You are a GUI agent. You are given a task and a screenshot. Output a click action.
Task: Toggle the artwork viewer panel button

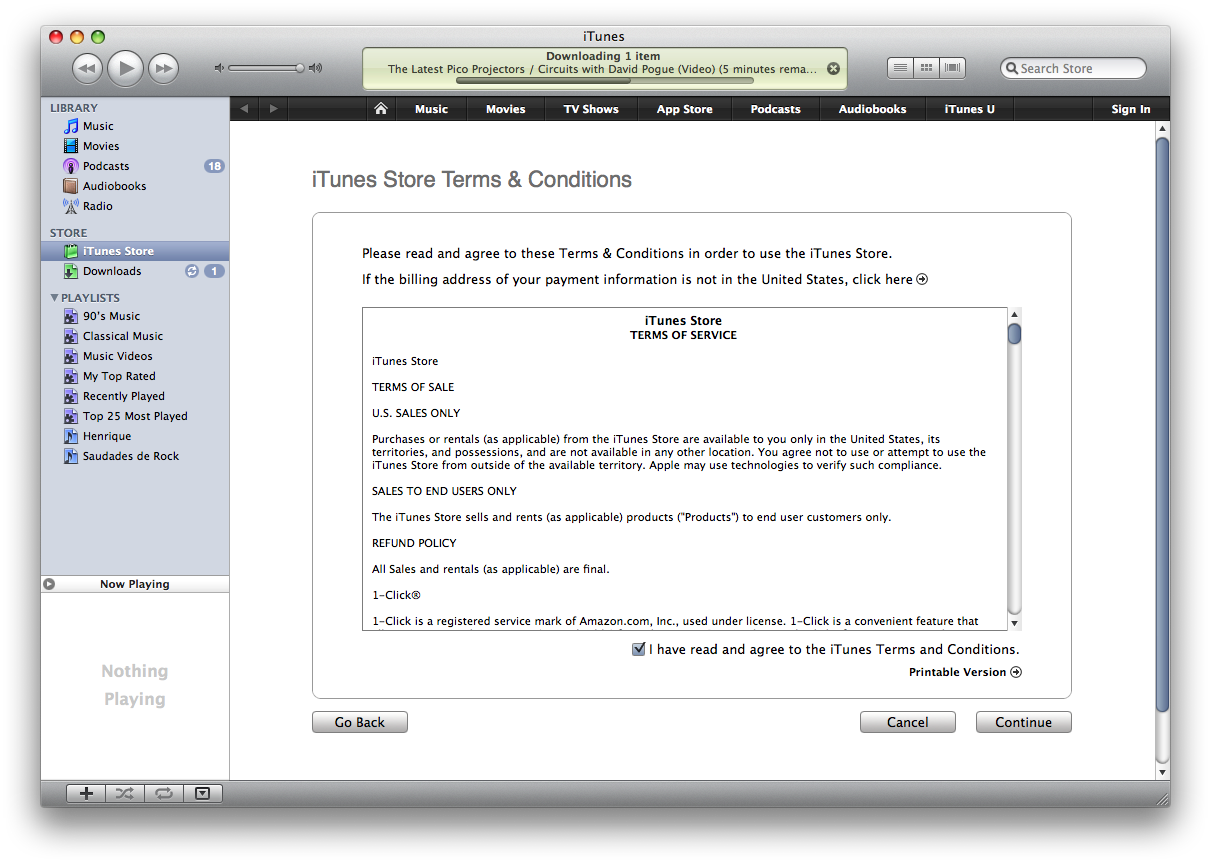pos(203,793)
